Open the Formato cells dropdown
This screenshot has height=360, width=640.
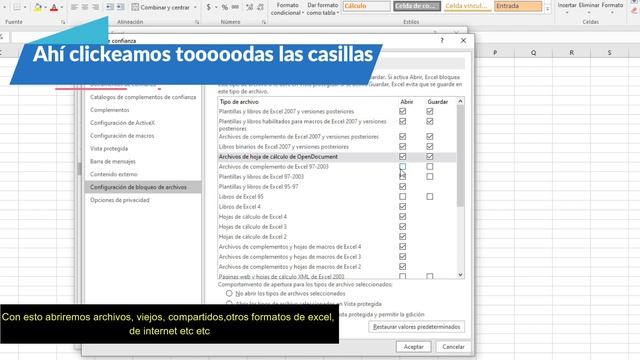point(612,8)
